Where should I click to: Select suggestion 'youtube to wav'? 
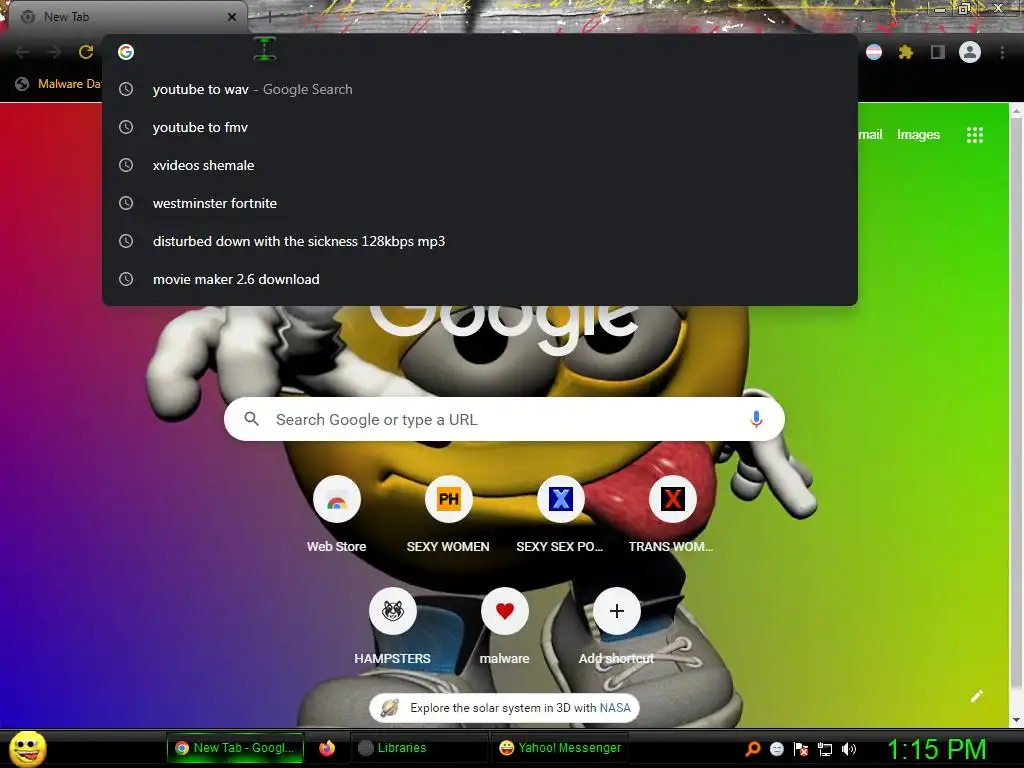click(480, 89)
